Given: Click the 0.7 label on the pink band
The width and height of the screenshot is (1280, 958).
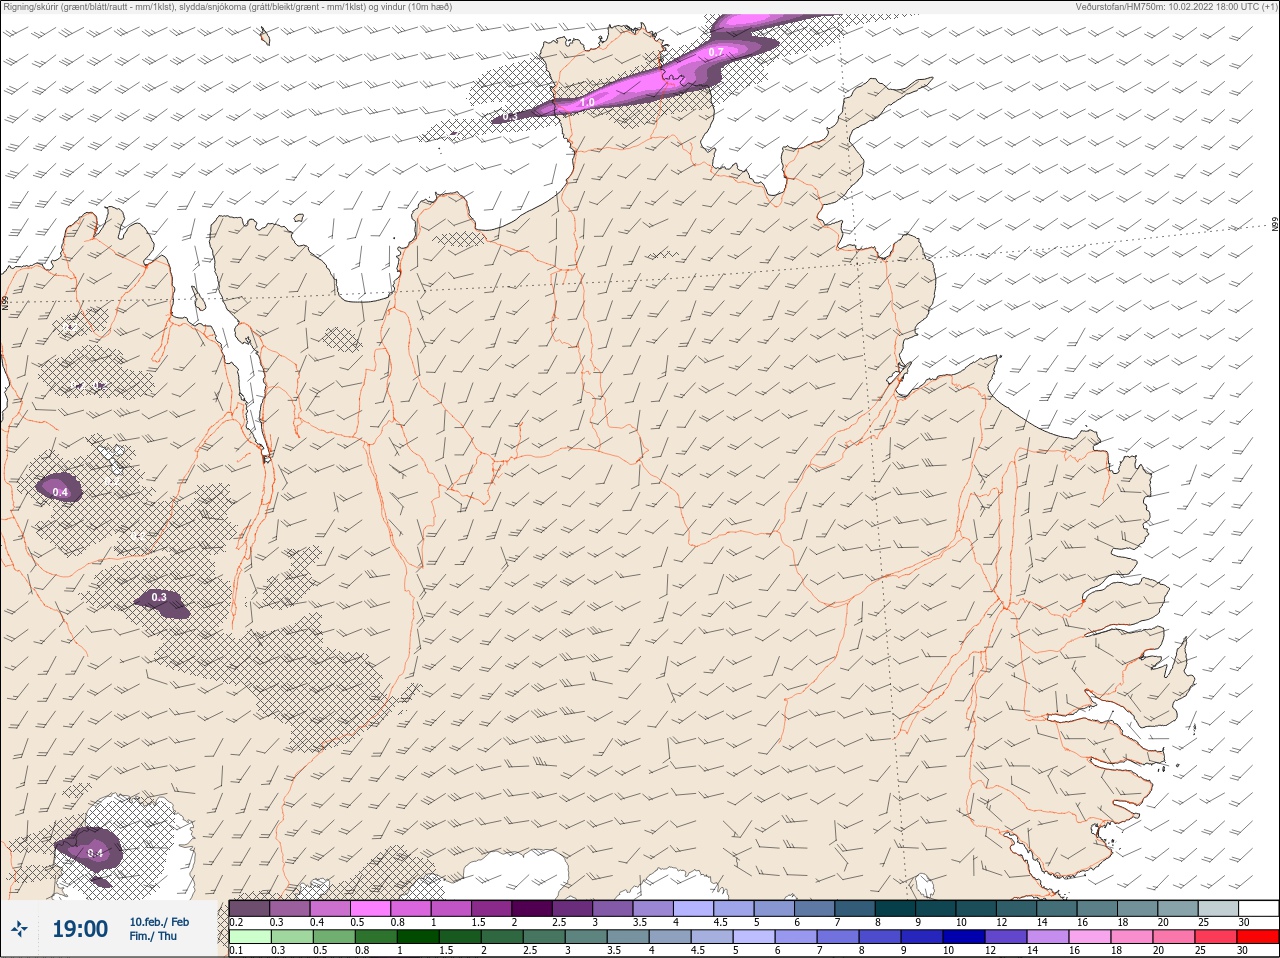Looking at the screenshot, I should [716, 52].
